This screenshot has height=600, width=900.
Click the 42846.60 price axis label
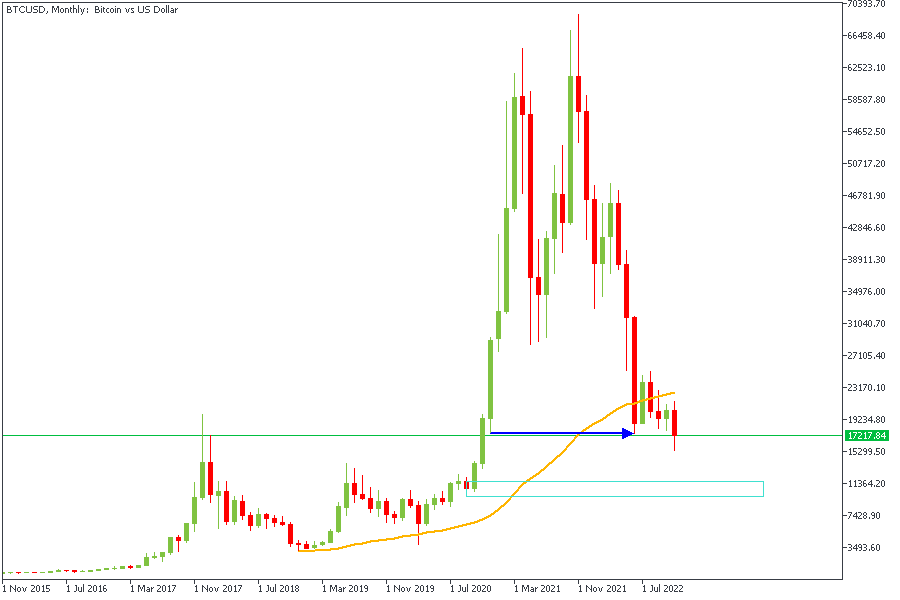[866, 227]
